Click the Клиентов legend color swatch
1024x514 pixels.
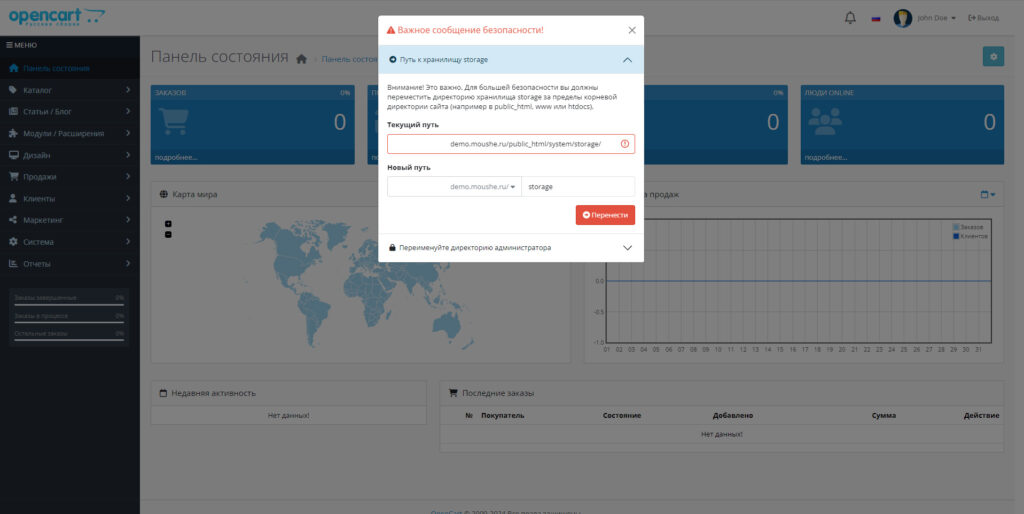point(956,236)
